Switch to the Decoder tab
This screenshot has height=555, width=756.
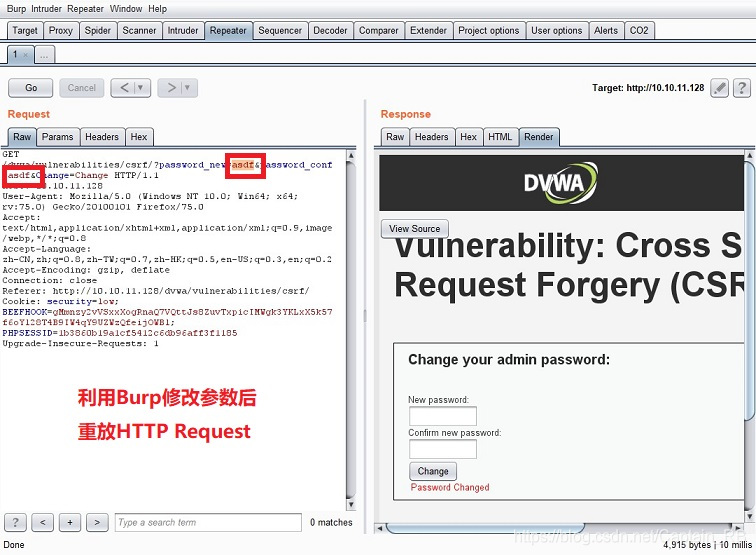[x=330, y=30]
